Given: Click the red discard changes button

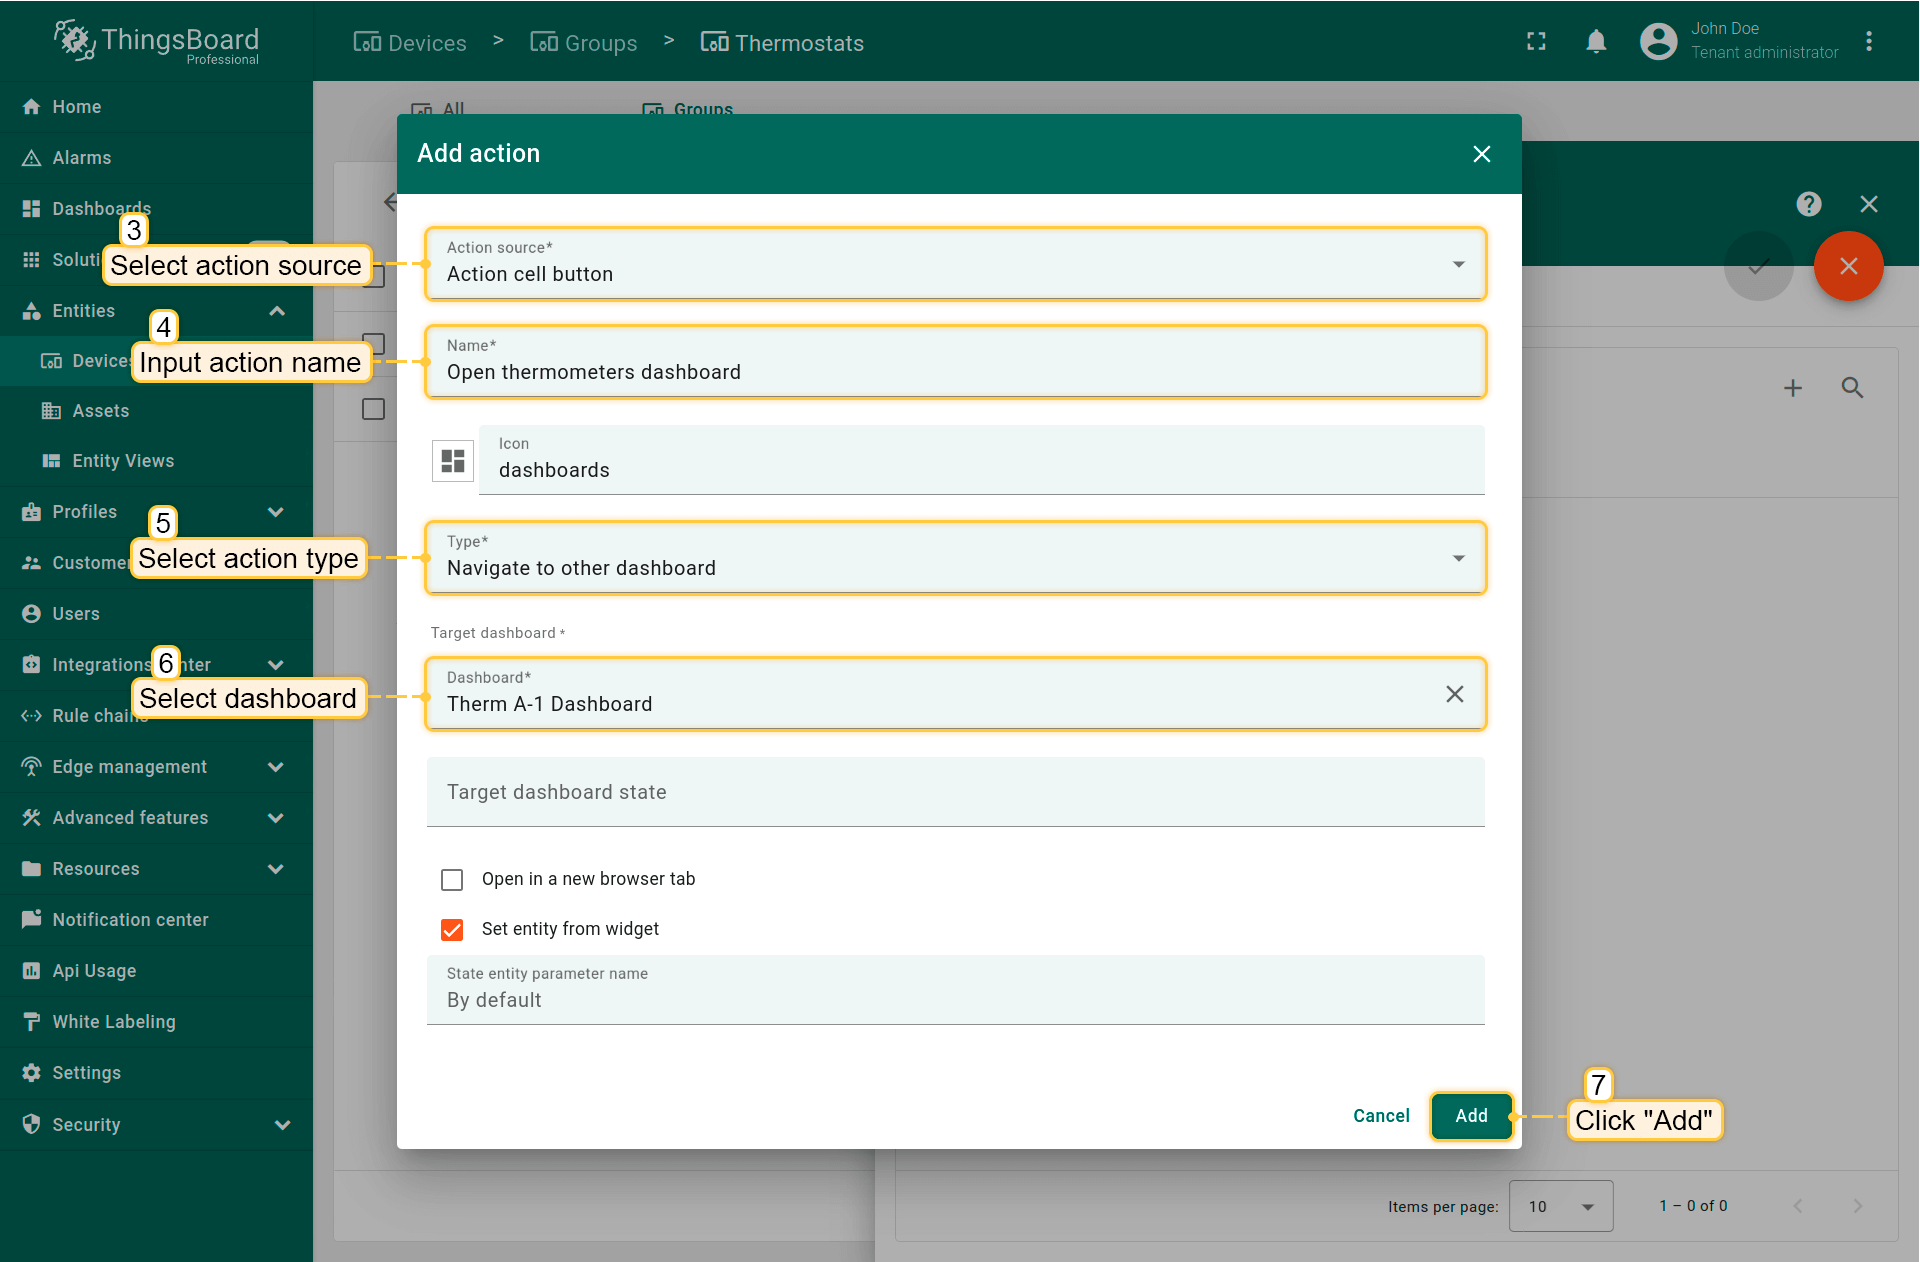Looking at the screenshot, I should pyautogui.click(x=1848, y=266).
